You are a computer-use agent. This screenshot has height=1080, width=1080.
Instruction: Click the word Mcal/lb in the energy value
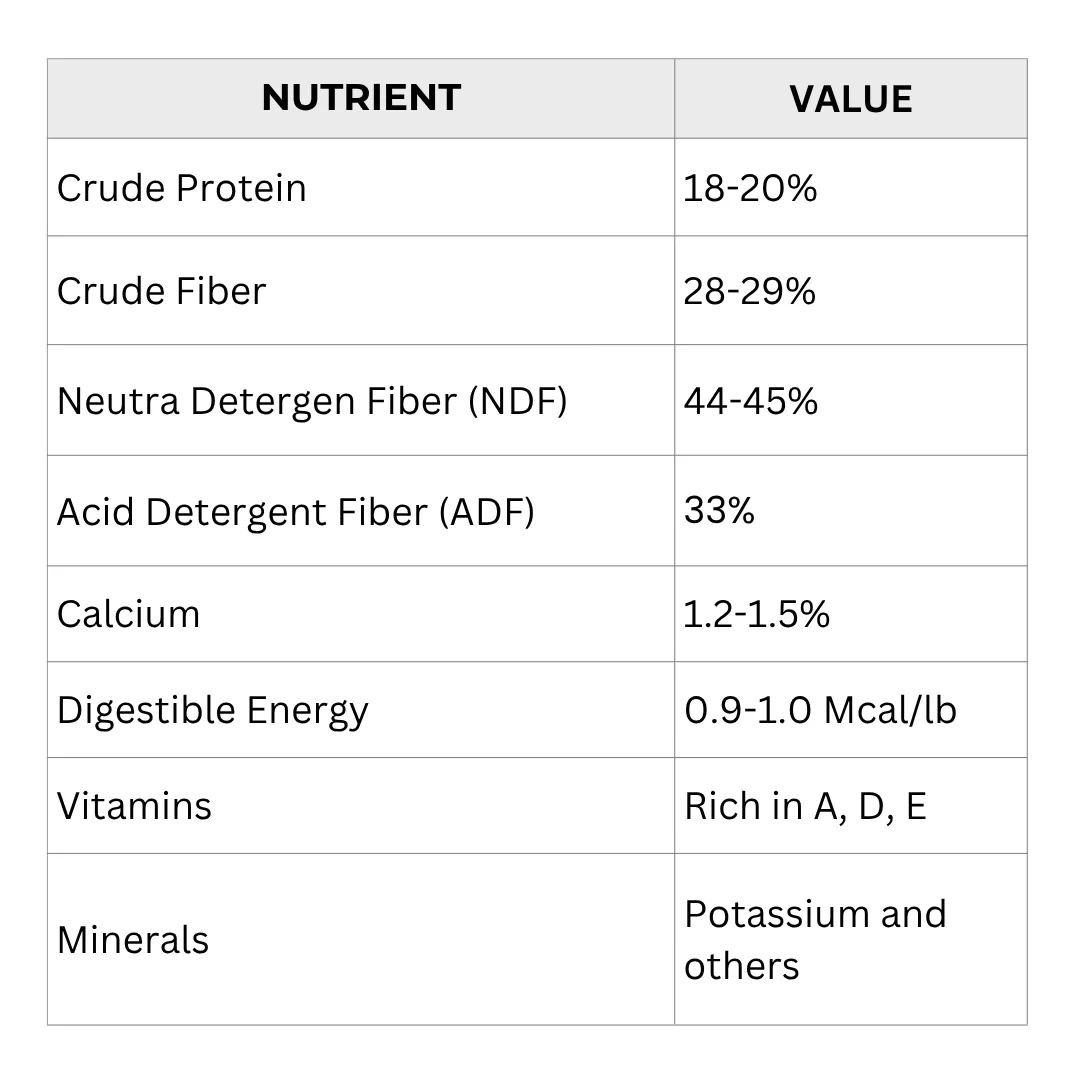891,710
